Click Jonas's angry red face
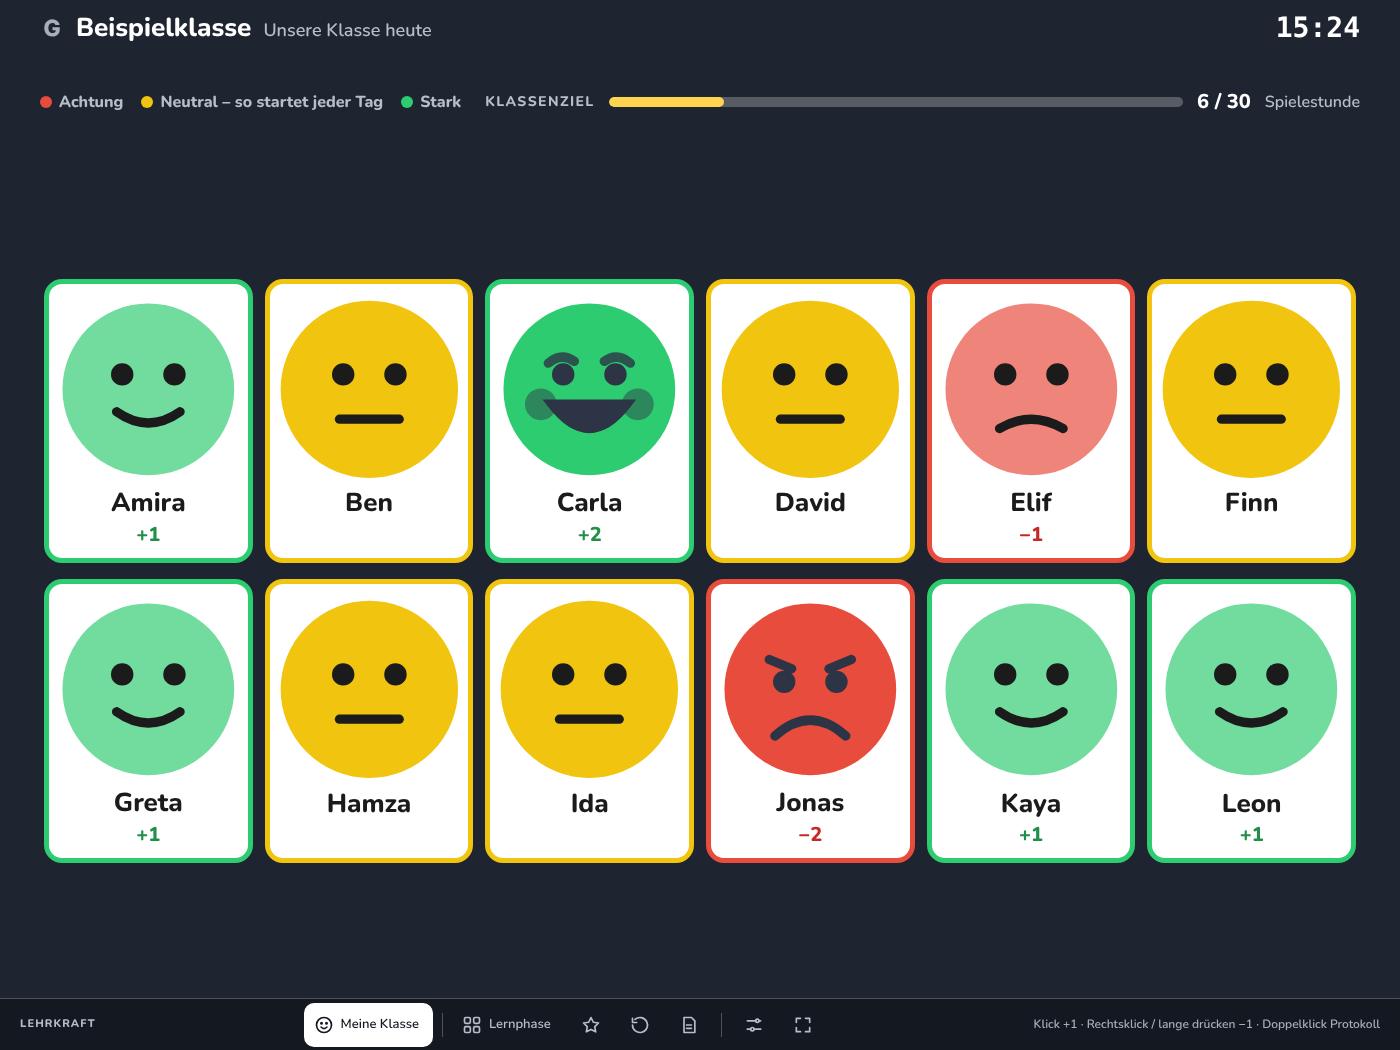 (x=810, y=689)
